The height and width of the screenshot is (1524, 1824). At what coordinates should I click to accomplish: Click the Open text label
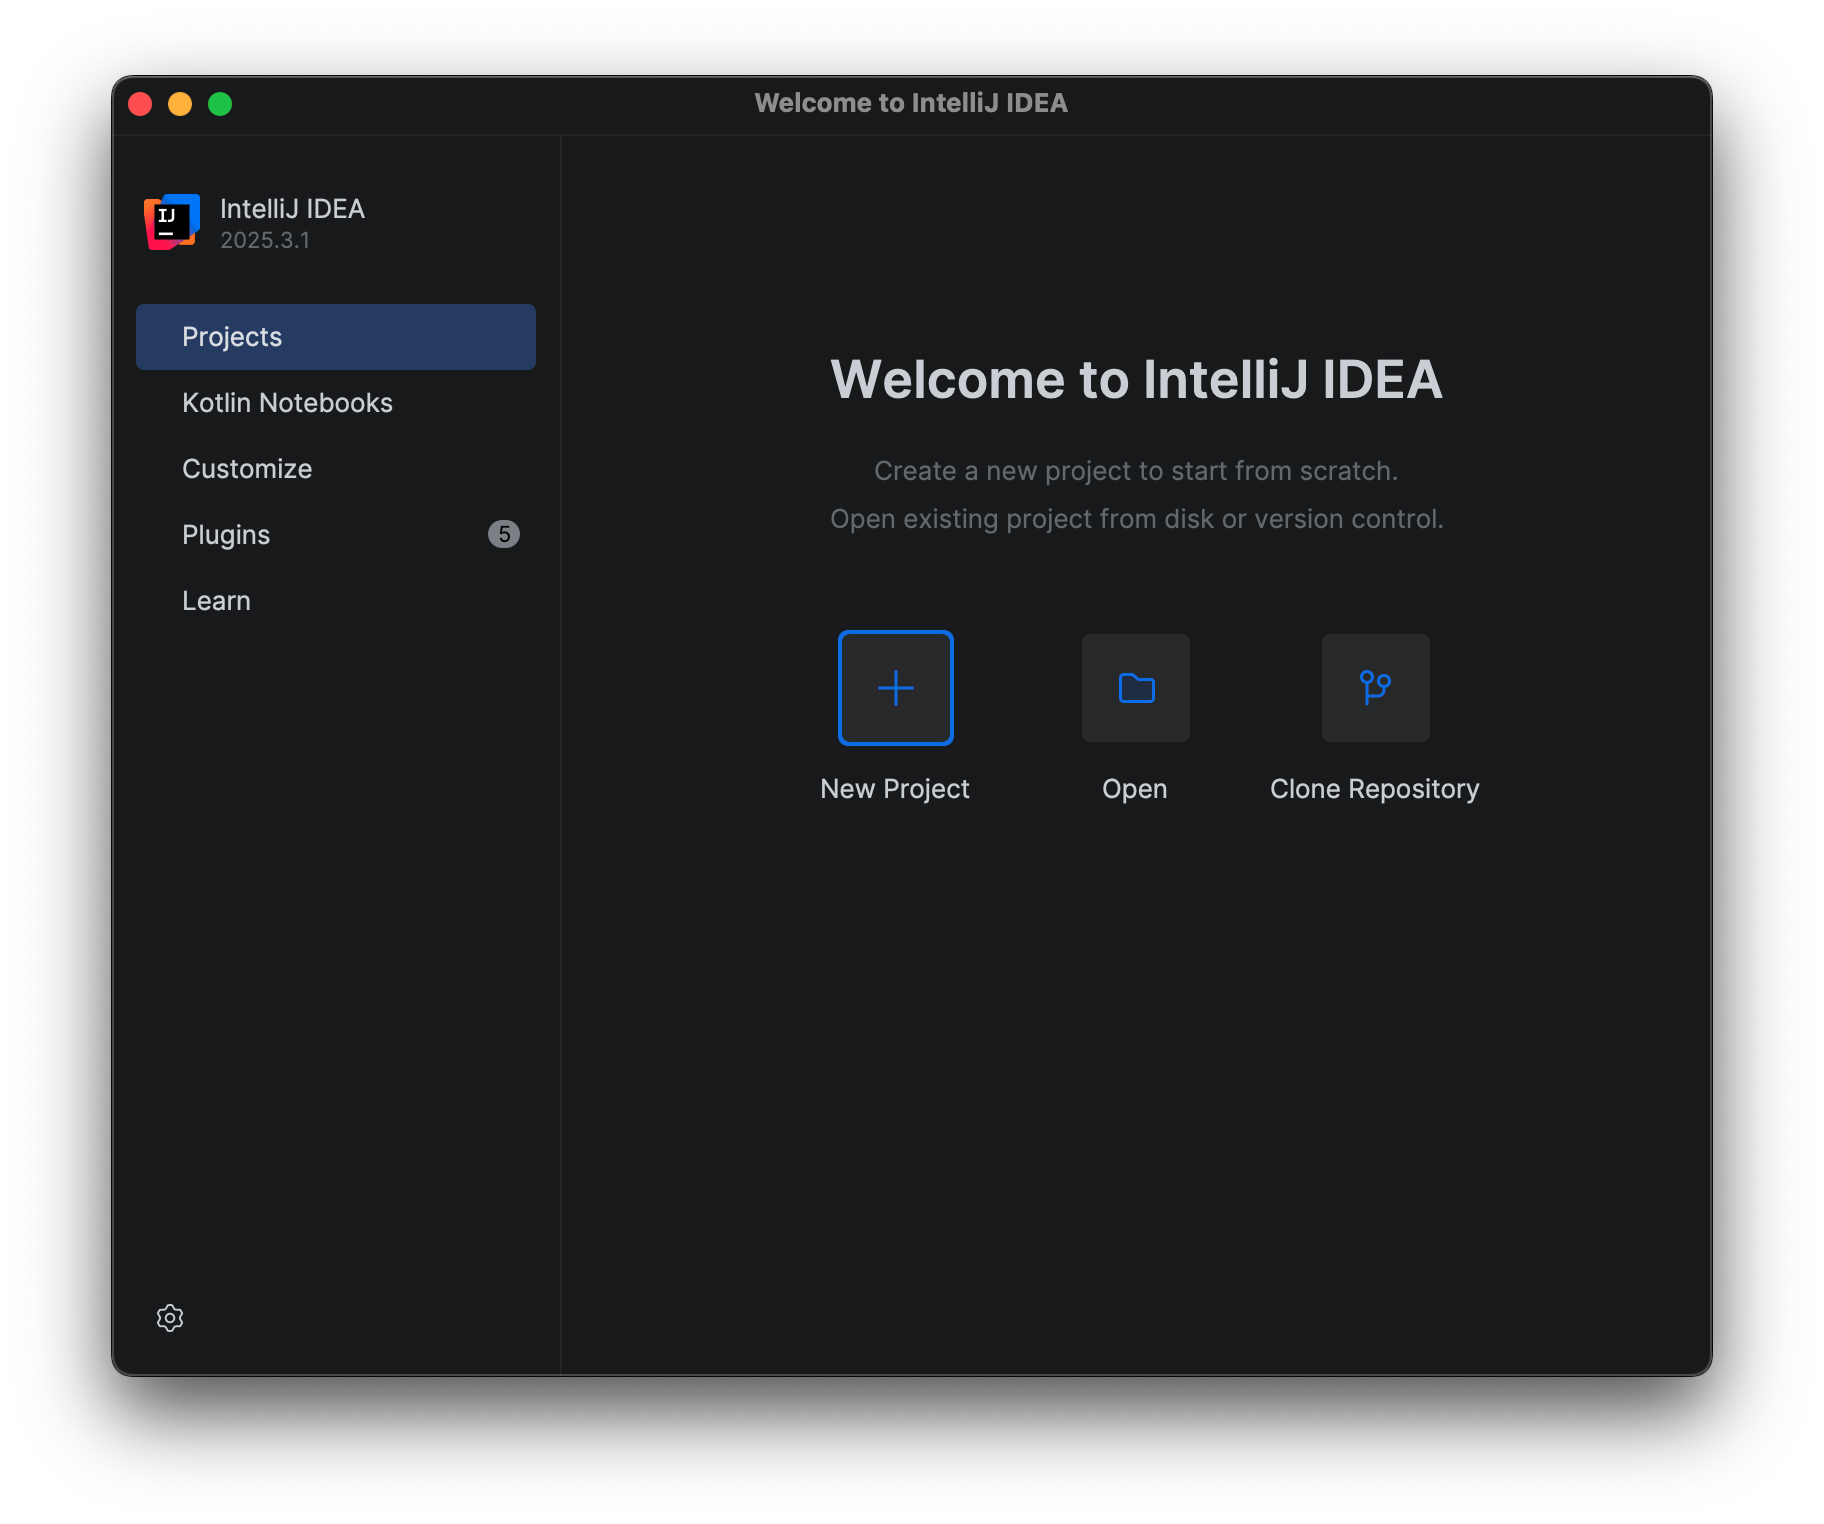[x=1134, y=789]
